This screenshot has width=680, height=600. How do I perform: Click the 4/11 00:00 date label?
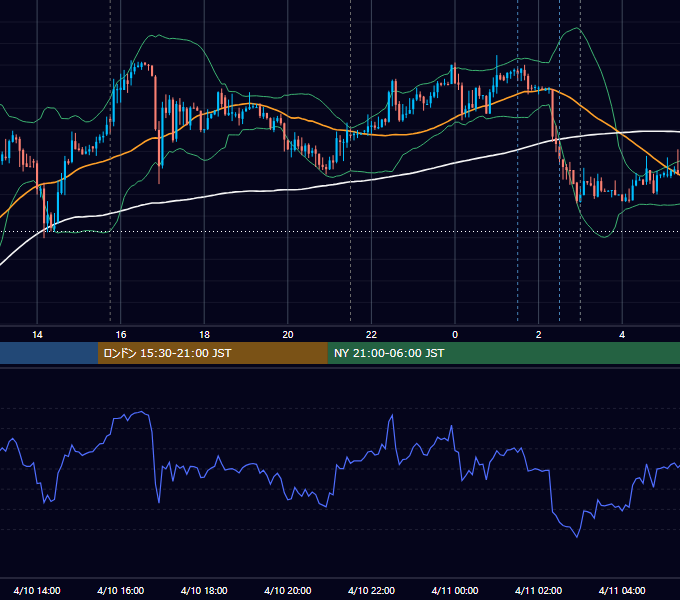455,590
